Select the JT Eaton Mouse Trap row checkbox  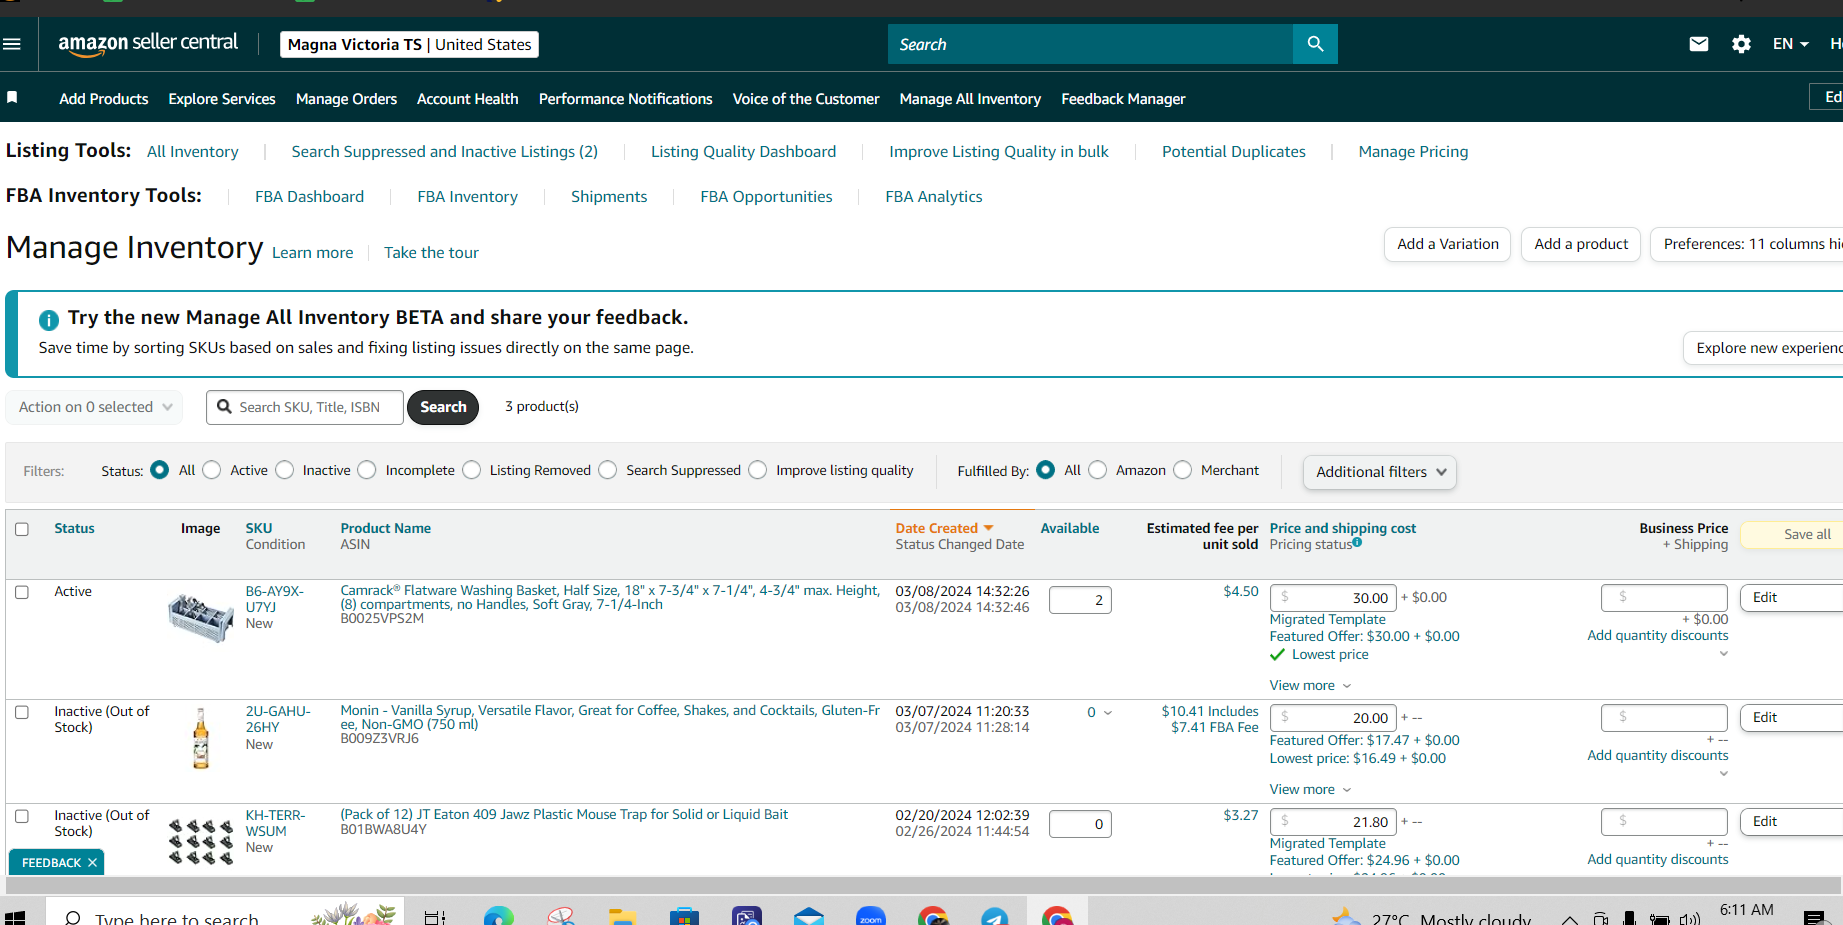pos(22,816)
